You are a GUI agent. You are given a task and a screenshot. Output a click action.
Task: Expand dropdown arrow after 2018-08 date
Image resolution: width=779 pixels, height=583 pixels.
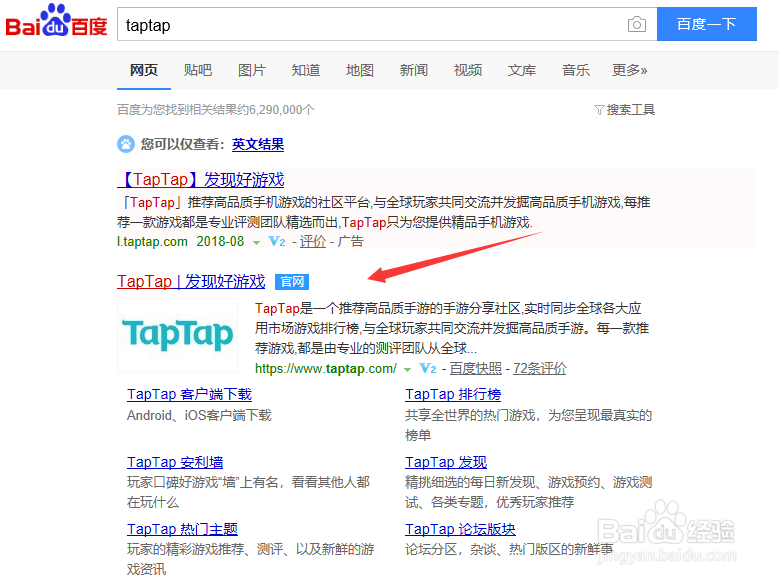coord(256,243)
